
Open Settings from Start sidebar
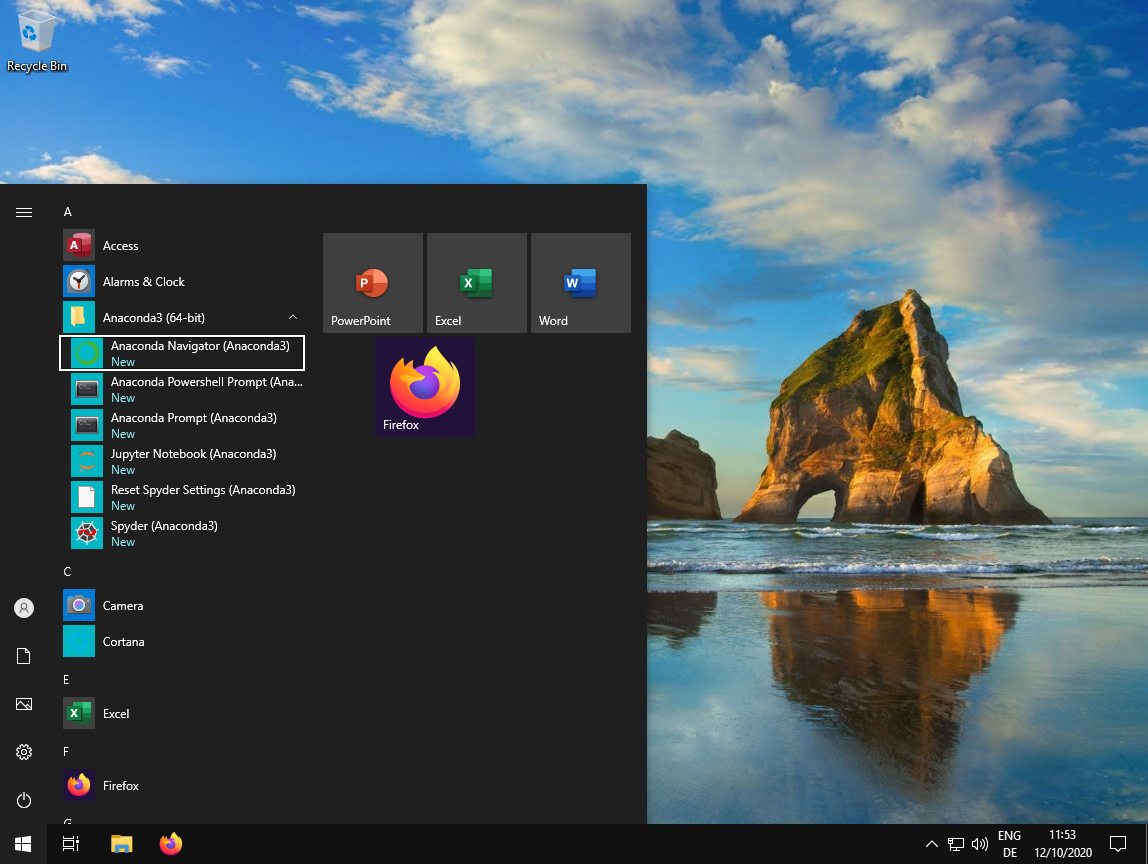click(x=24, y=752)
